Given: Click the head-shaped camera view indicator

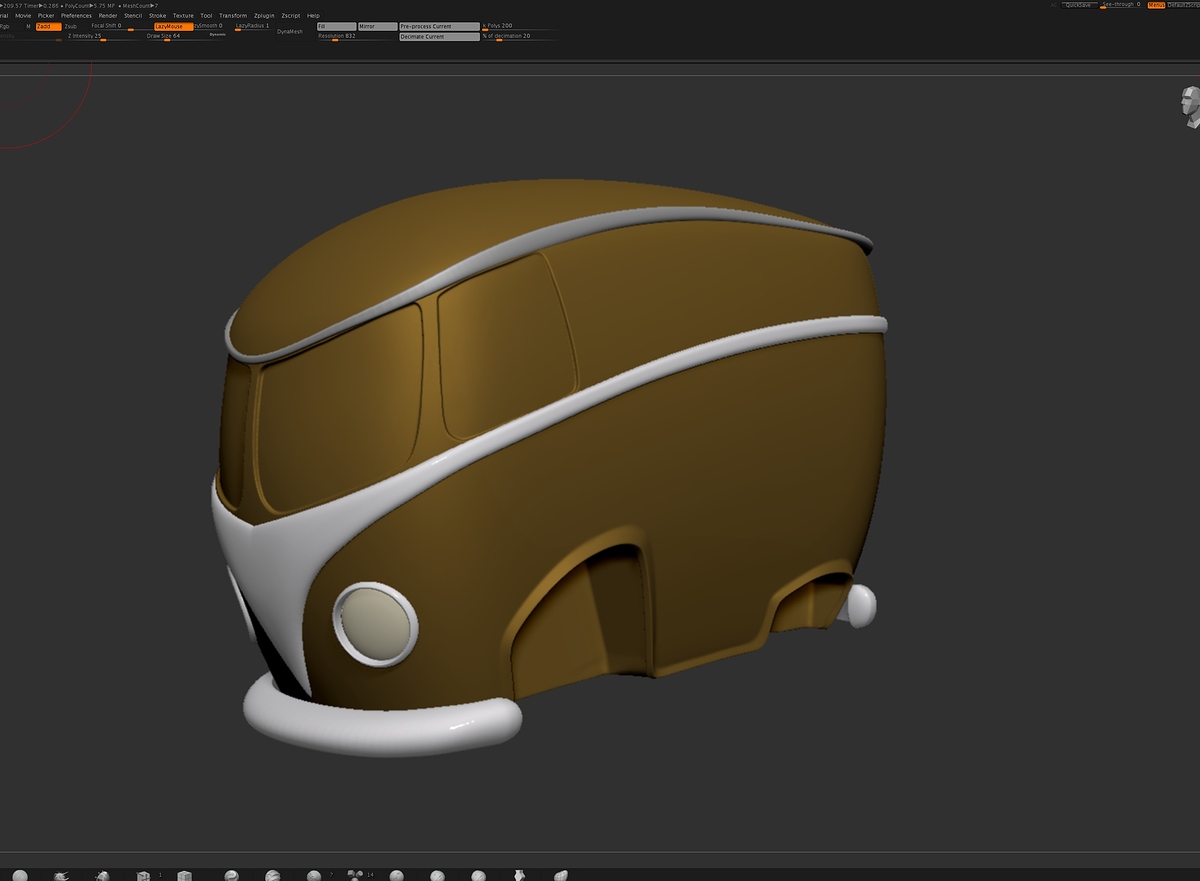Looking at the screenshot, I should tap(1189, 106).
